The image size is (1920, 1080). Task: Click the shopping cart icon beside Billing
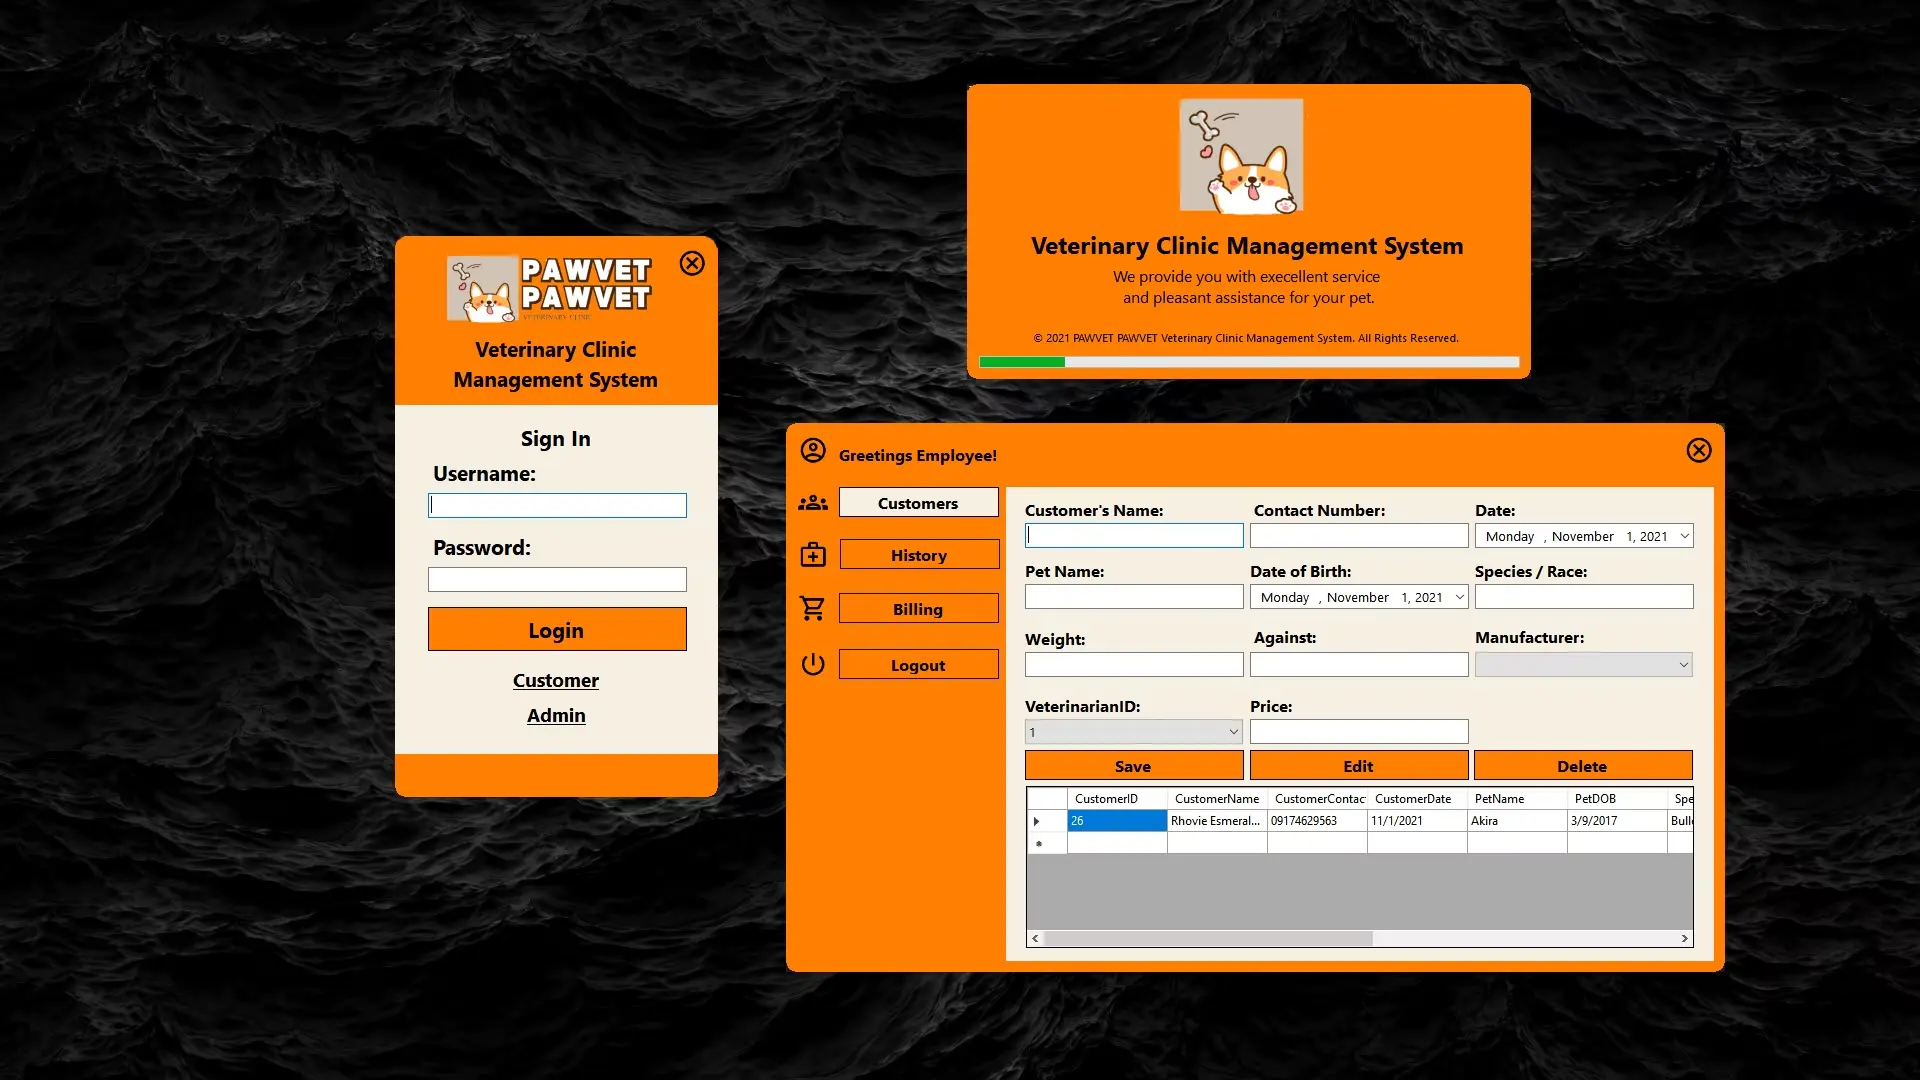[x=813, y=608]
